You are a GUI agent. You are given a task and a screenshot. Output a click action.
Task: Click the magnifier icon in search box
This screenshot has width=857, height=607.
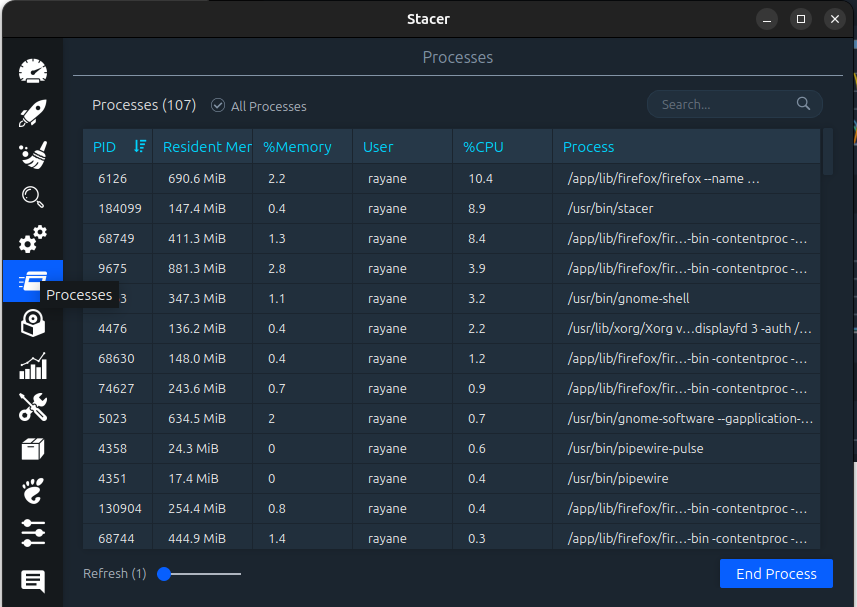803,103
